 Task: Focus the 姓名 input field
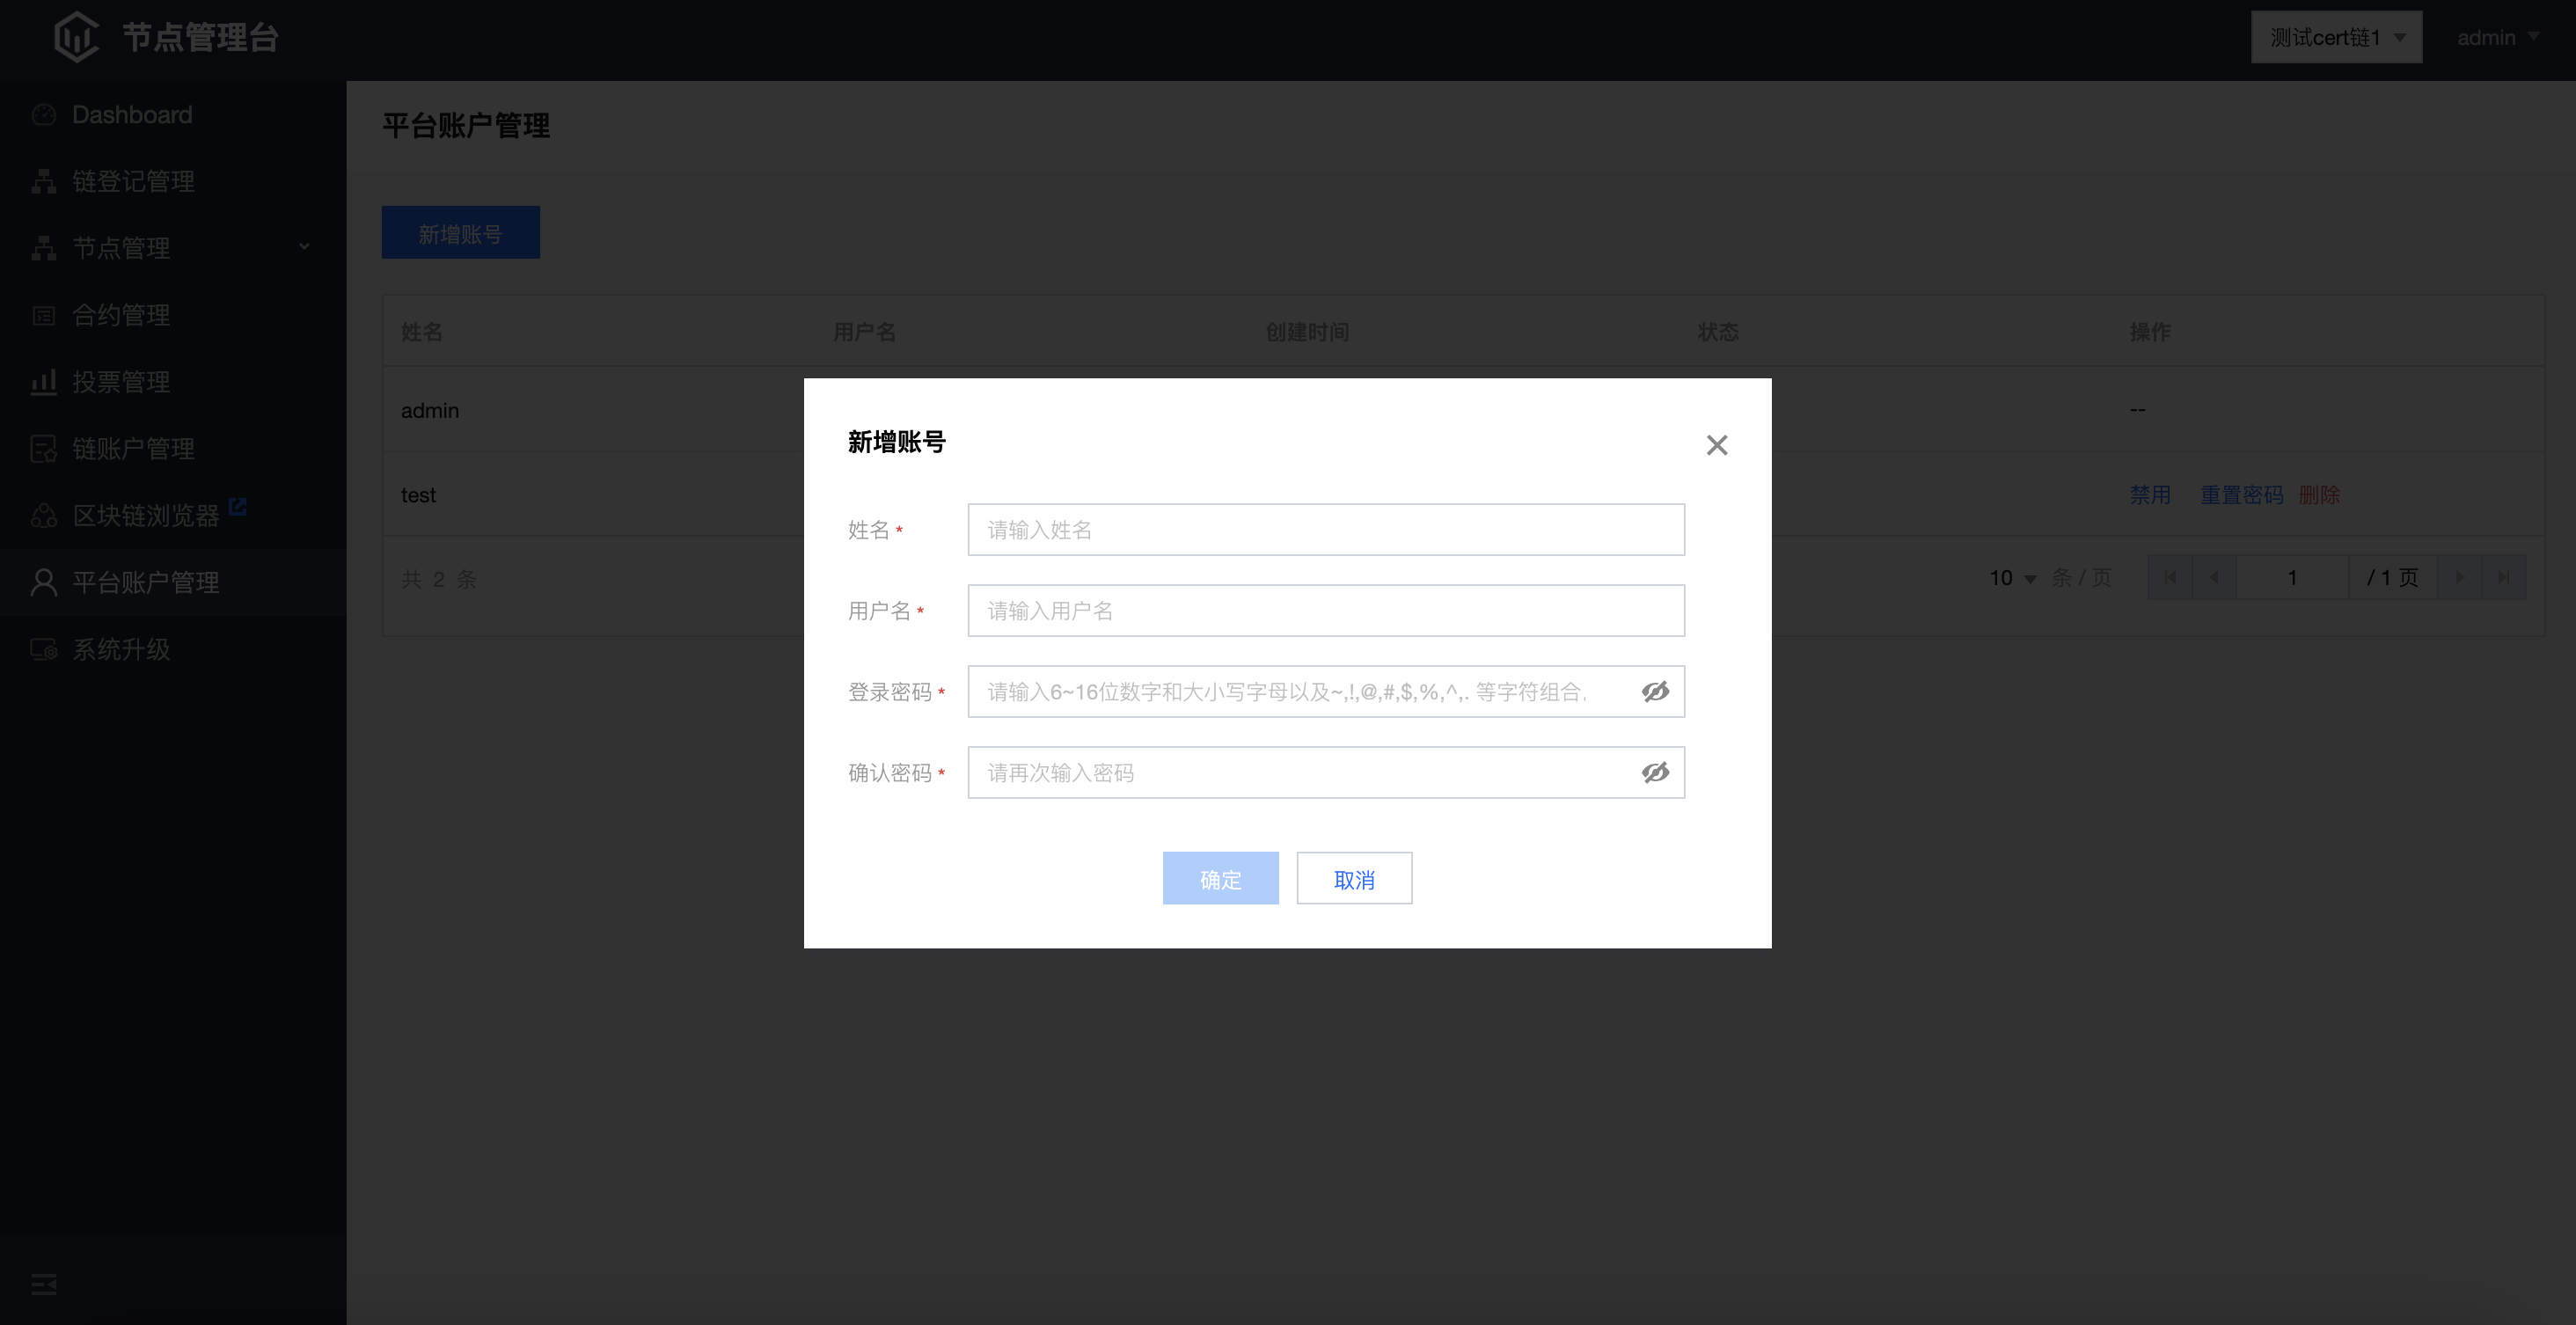tap(1326, 530)
